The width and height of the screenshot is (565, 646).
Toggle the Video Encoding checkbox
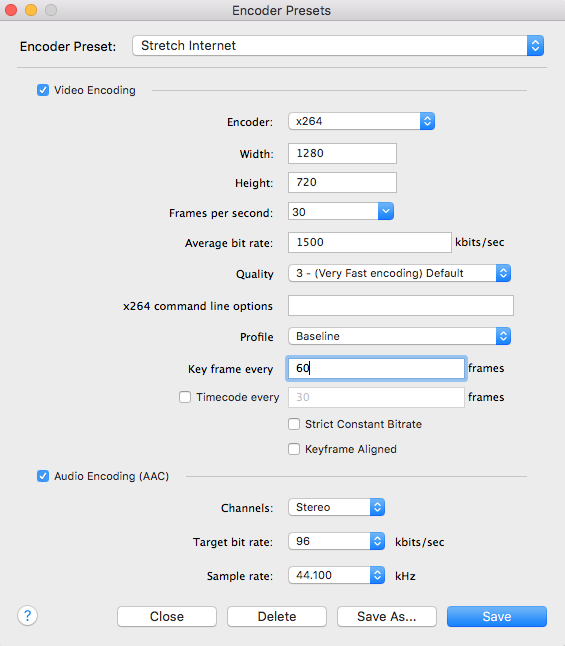43,90
